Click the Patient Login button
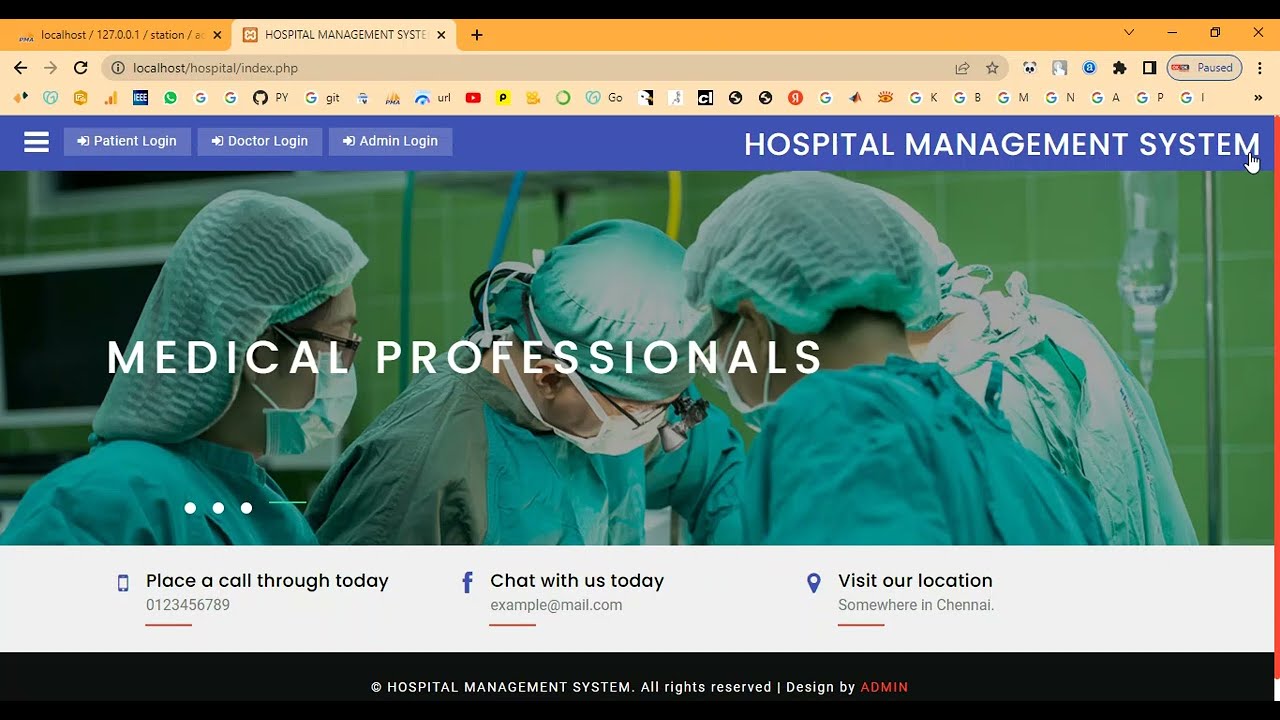This screenshot has width=1280, height=720. pyautogui.click(x=127, y=141)
